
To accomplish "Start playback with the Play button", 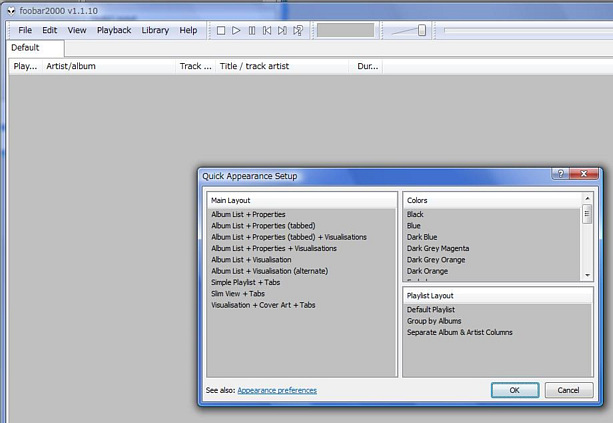I will coord(236,30).
